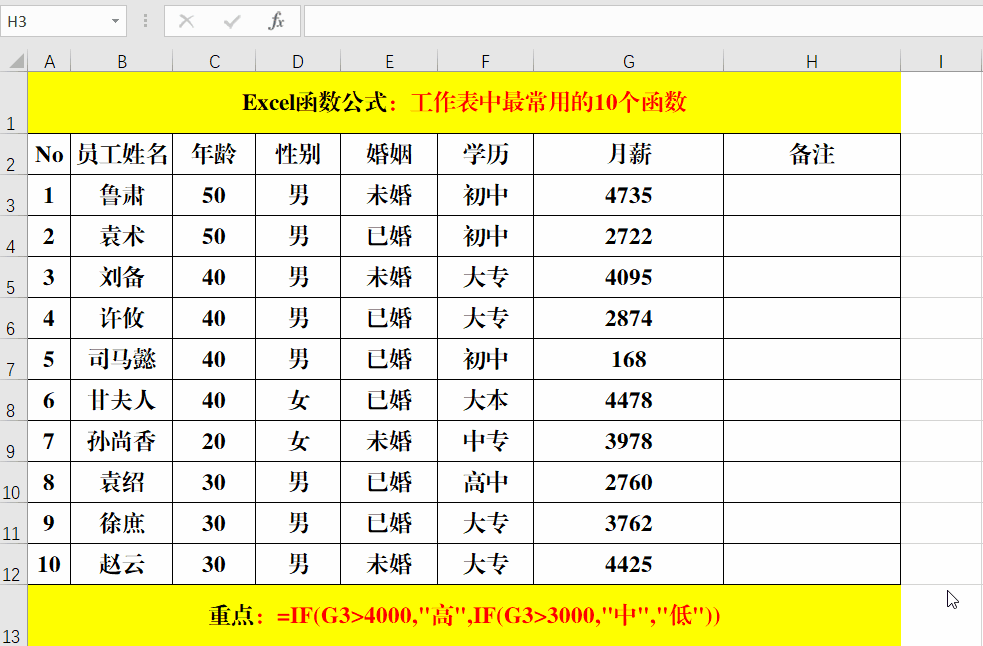
Task: Select the cell containing 徐庶
Action: tap(122, 523)
